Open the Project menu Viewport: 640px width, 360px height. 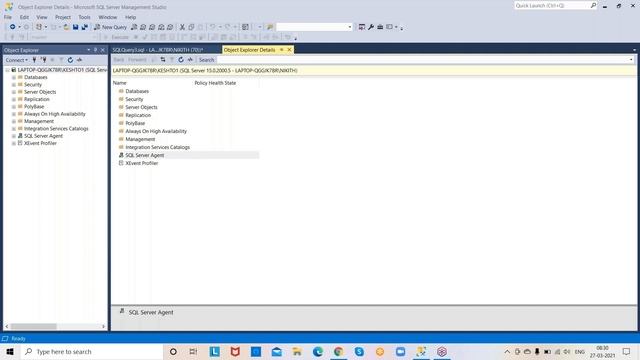63,17
